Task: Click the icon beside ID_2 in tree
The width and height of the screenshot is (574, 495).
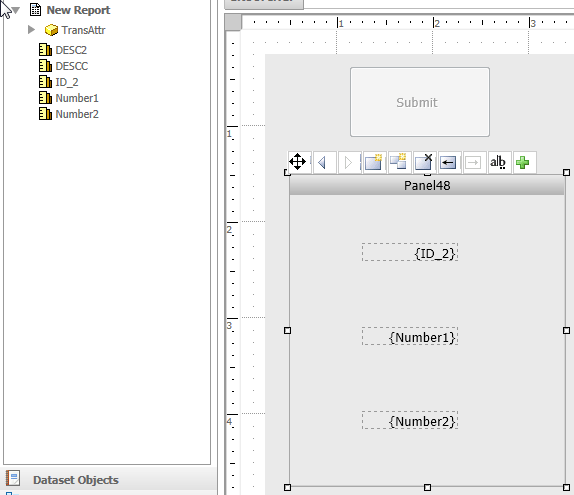Action: point(45,82)
